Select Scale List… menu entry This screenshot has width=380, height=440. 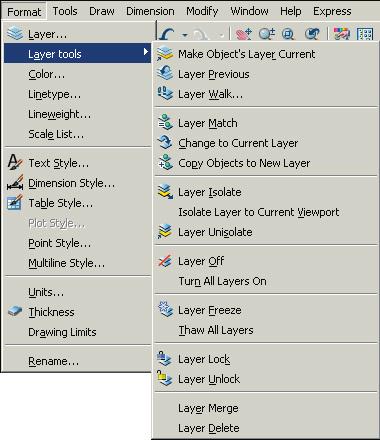click(77, 134)
